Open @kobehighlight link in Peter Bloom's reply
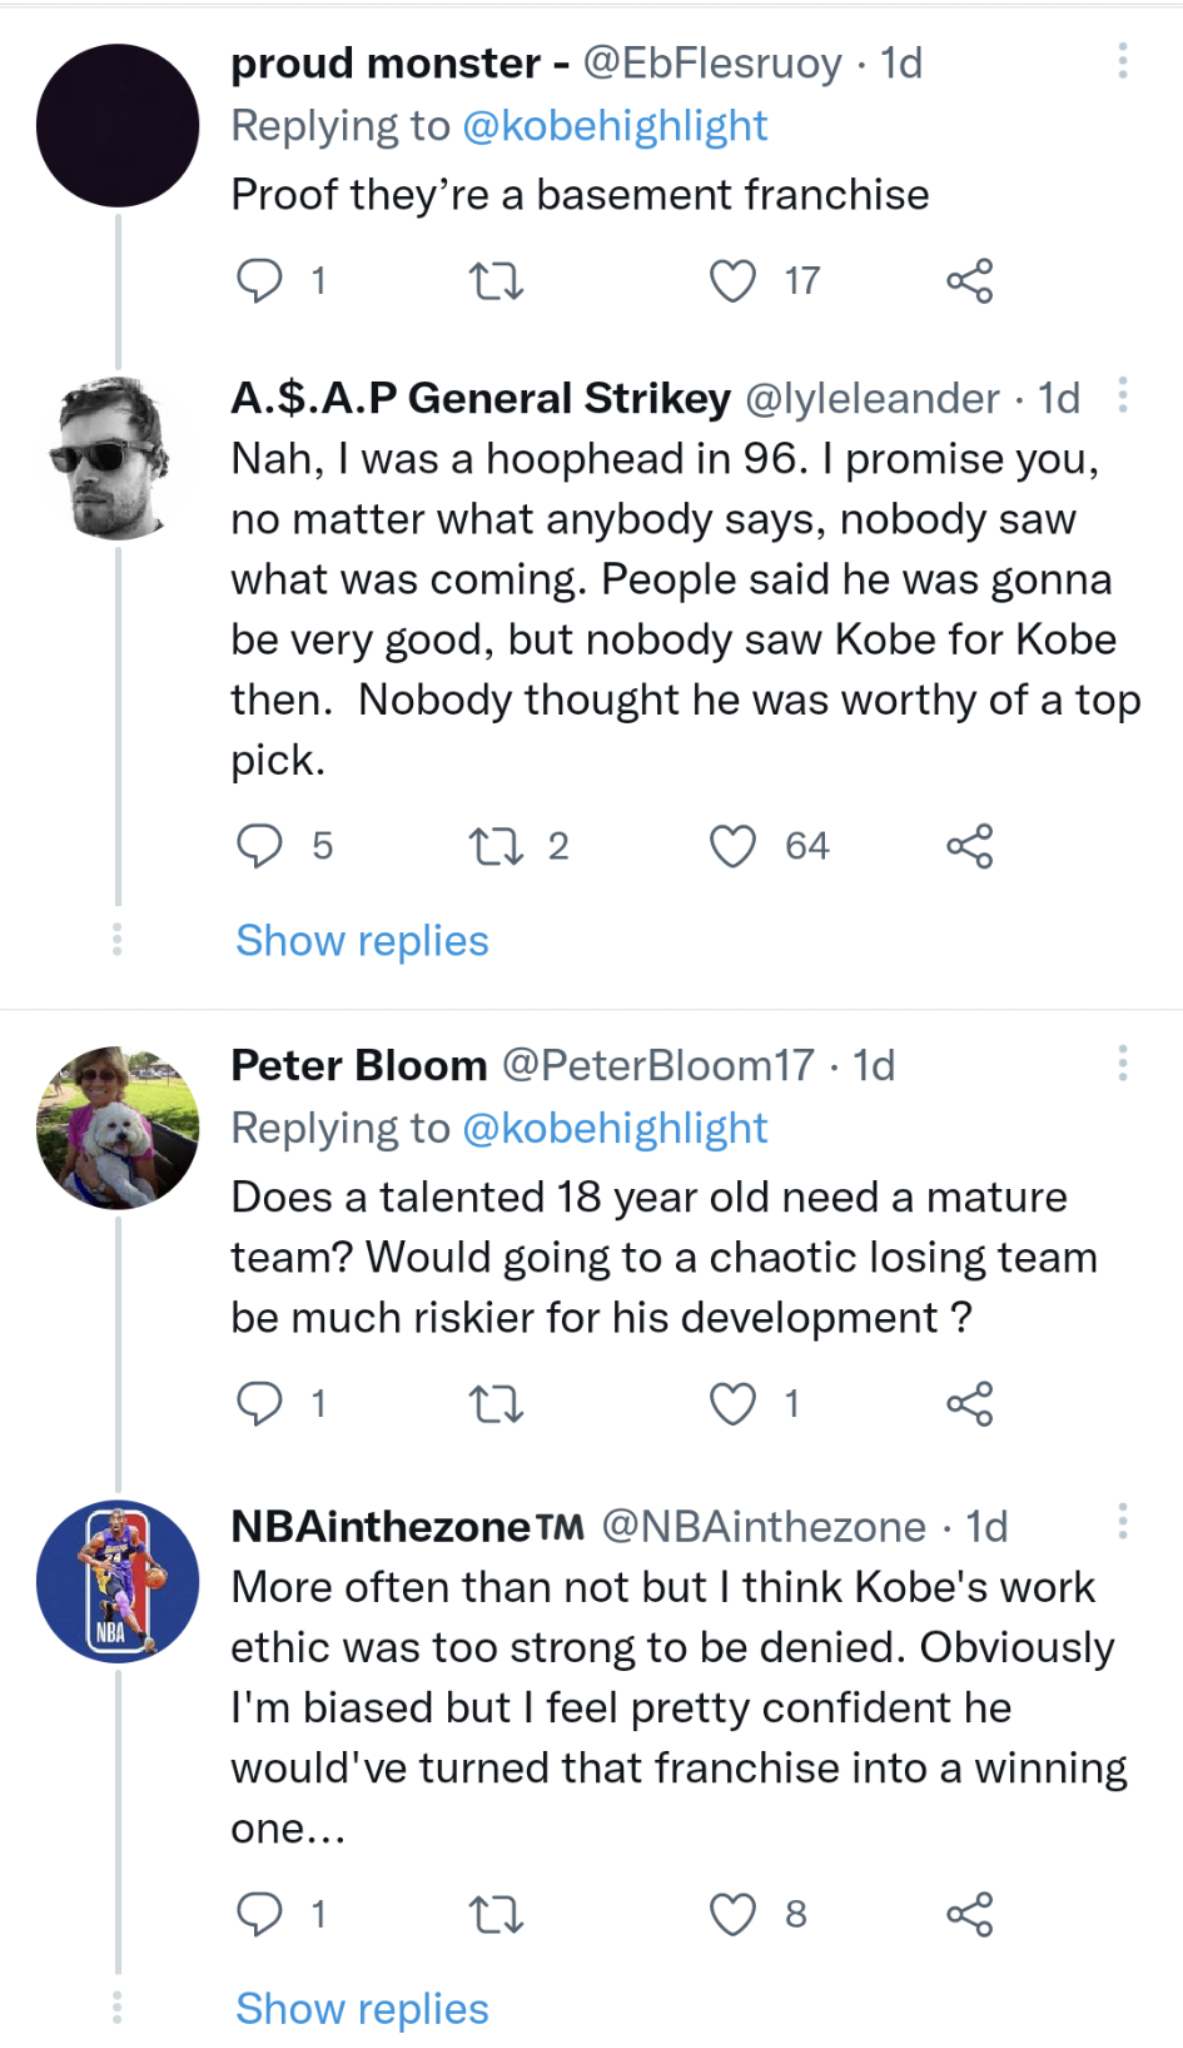 614,1128
